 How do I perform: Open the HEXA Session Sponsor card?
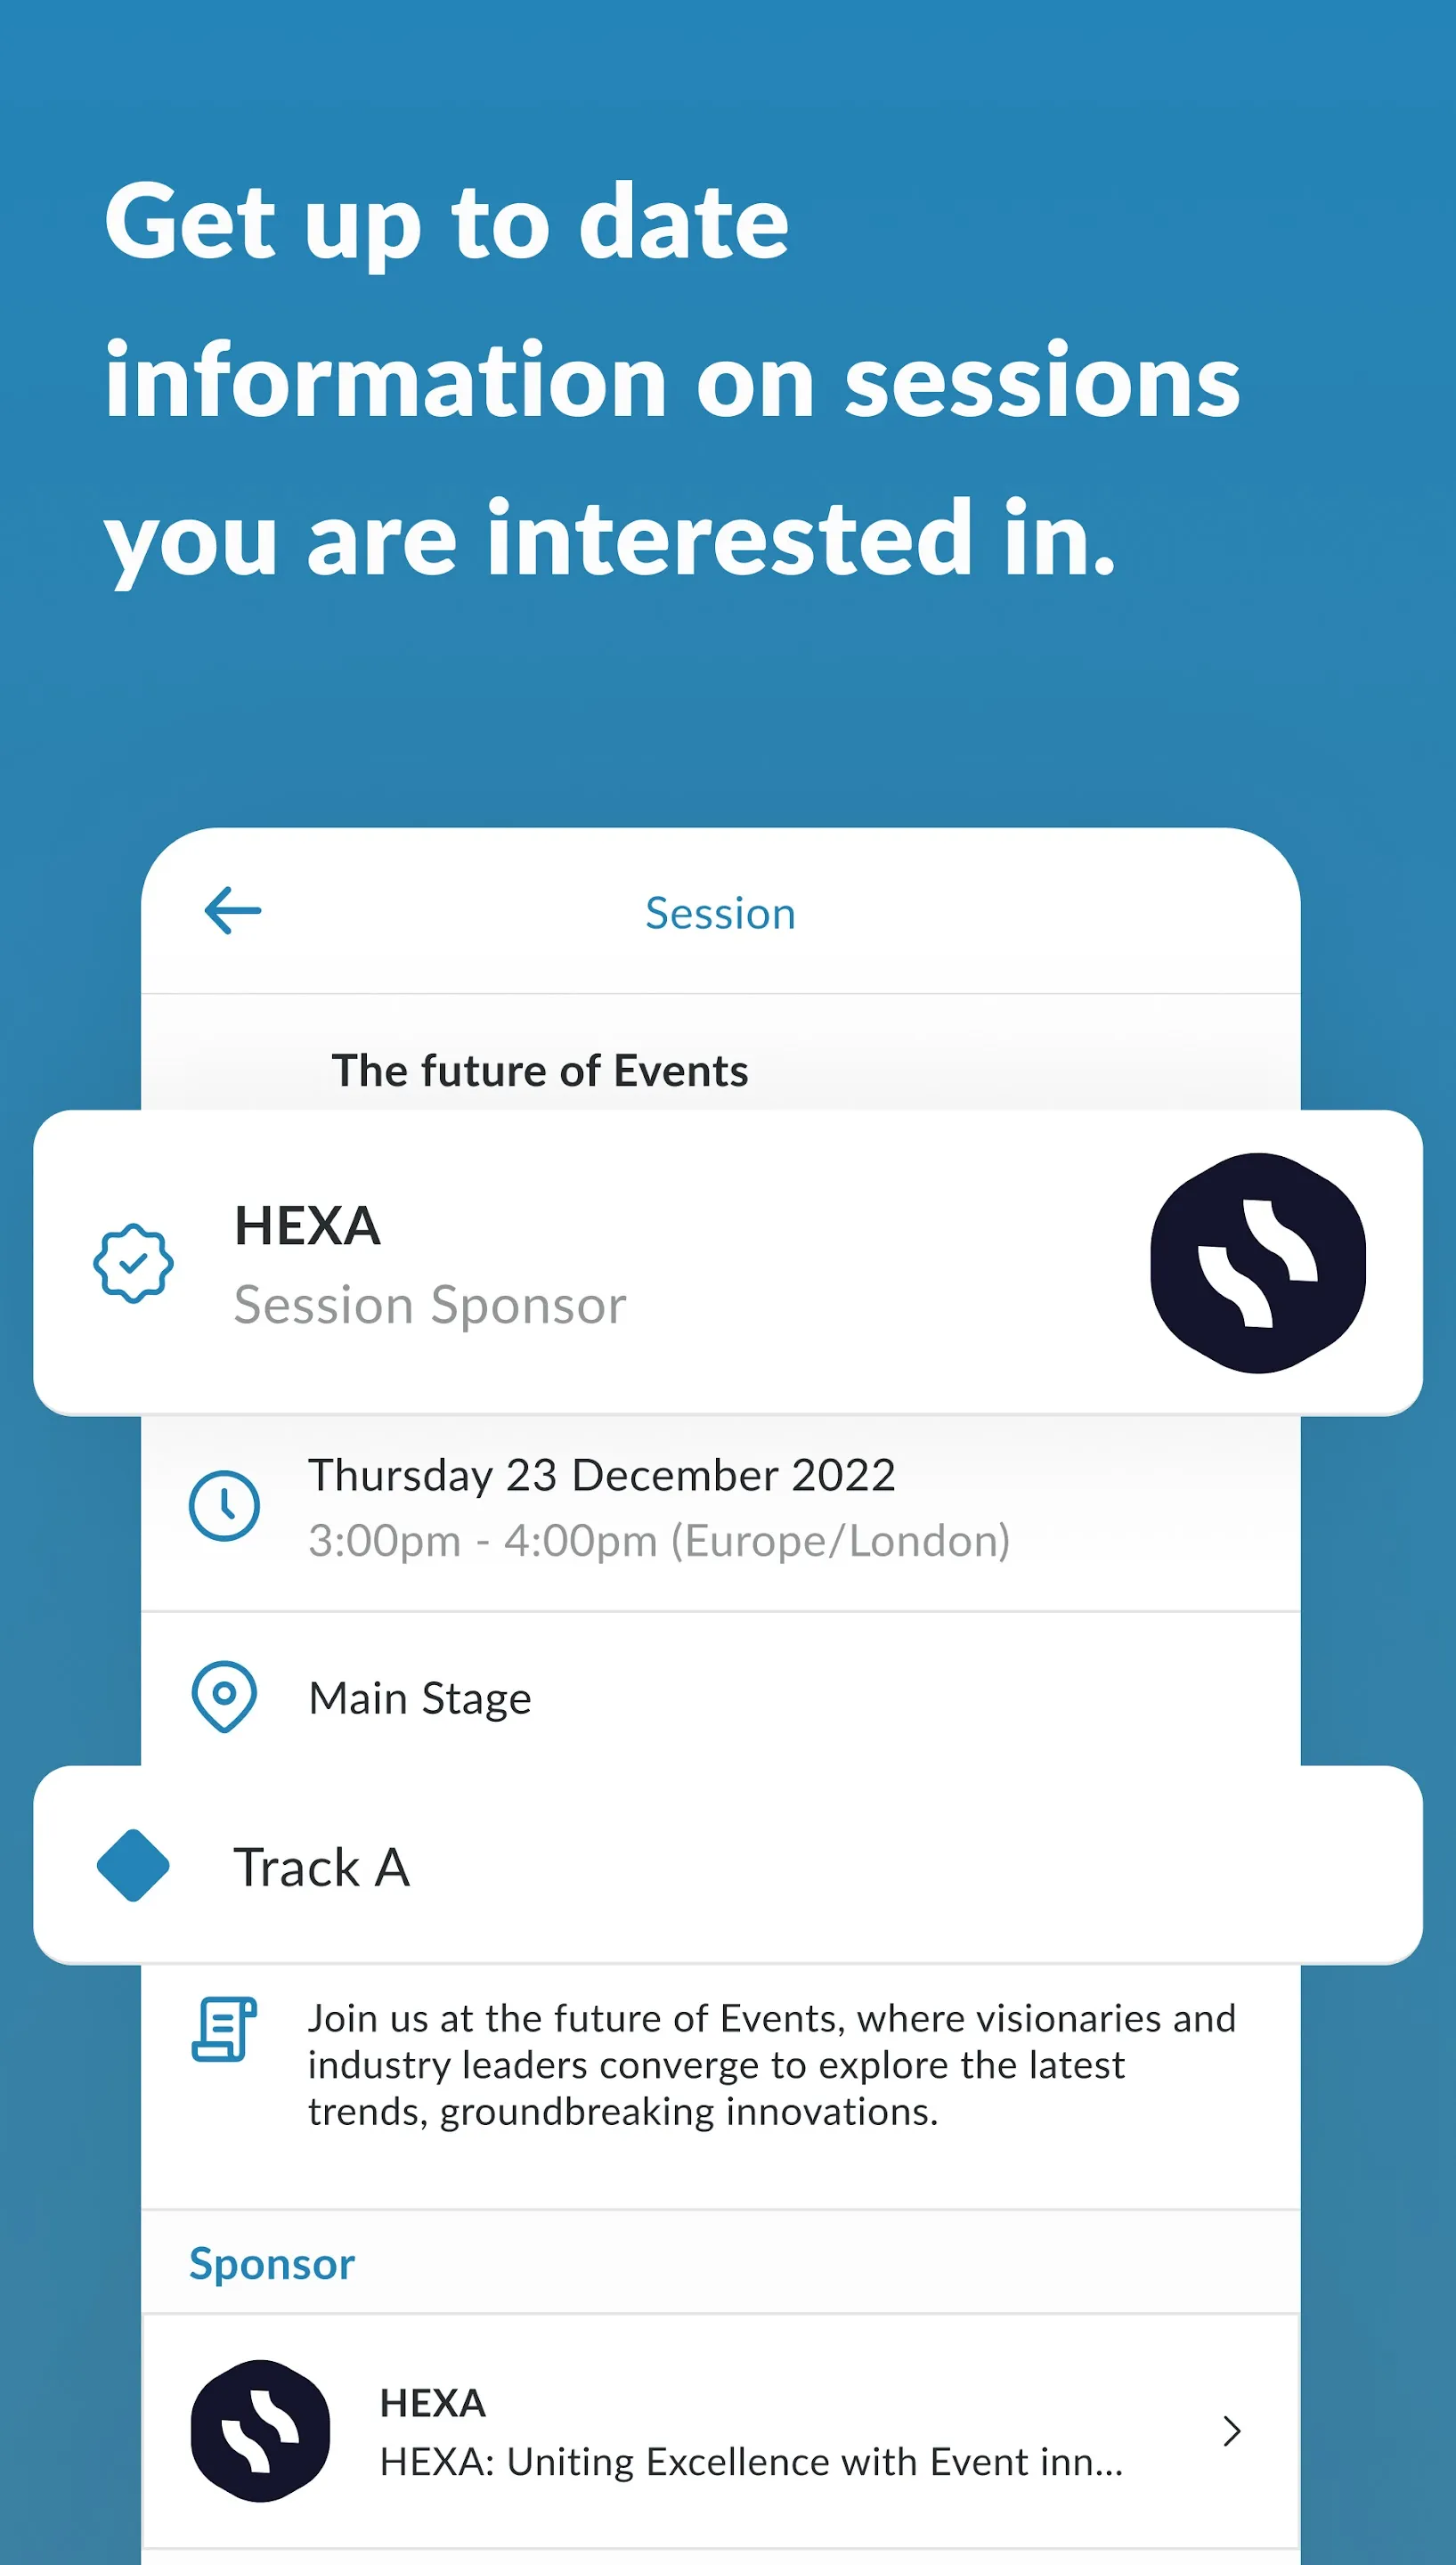(728, 1263)
